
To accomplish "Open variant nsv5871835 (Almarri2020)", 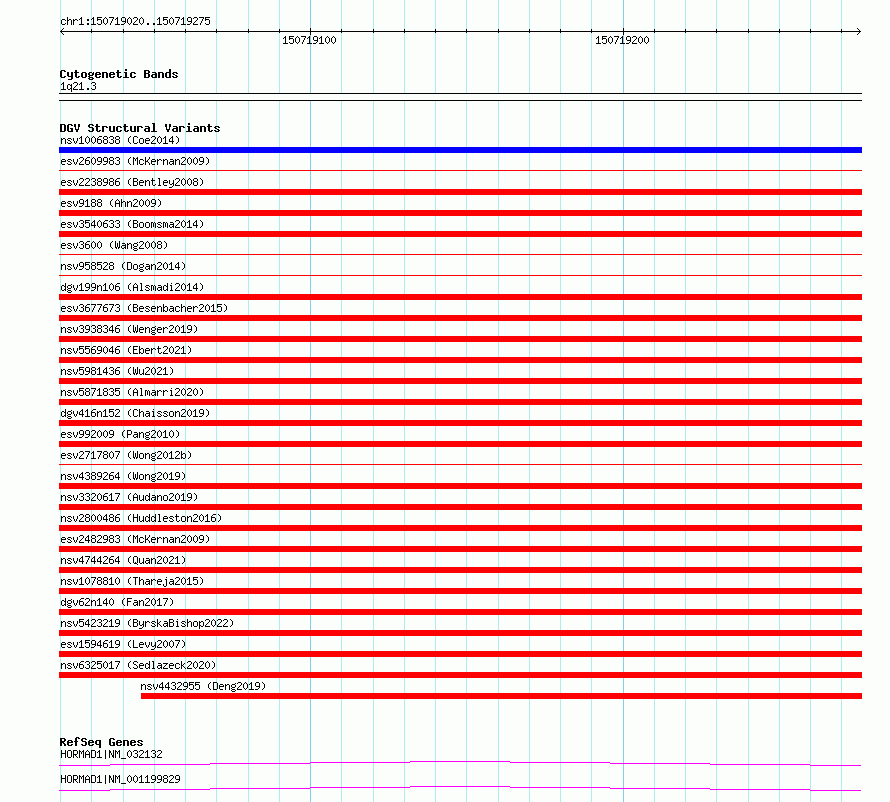I will pos(132,392).
